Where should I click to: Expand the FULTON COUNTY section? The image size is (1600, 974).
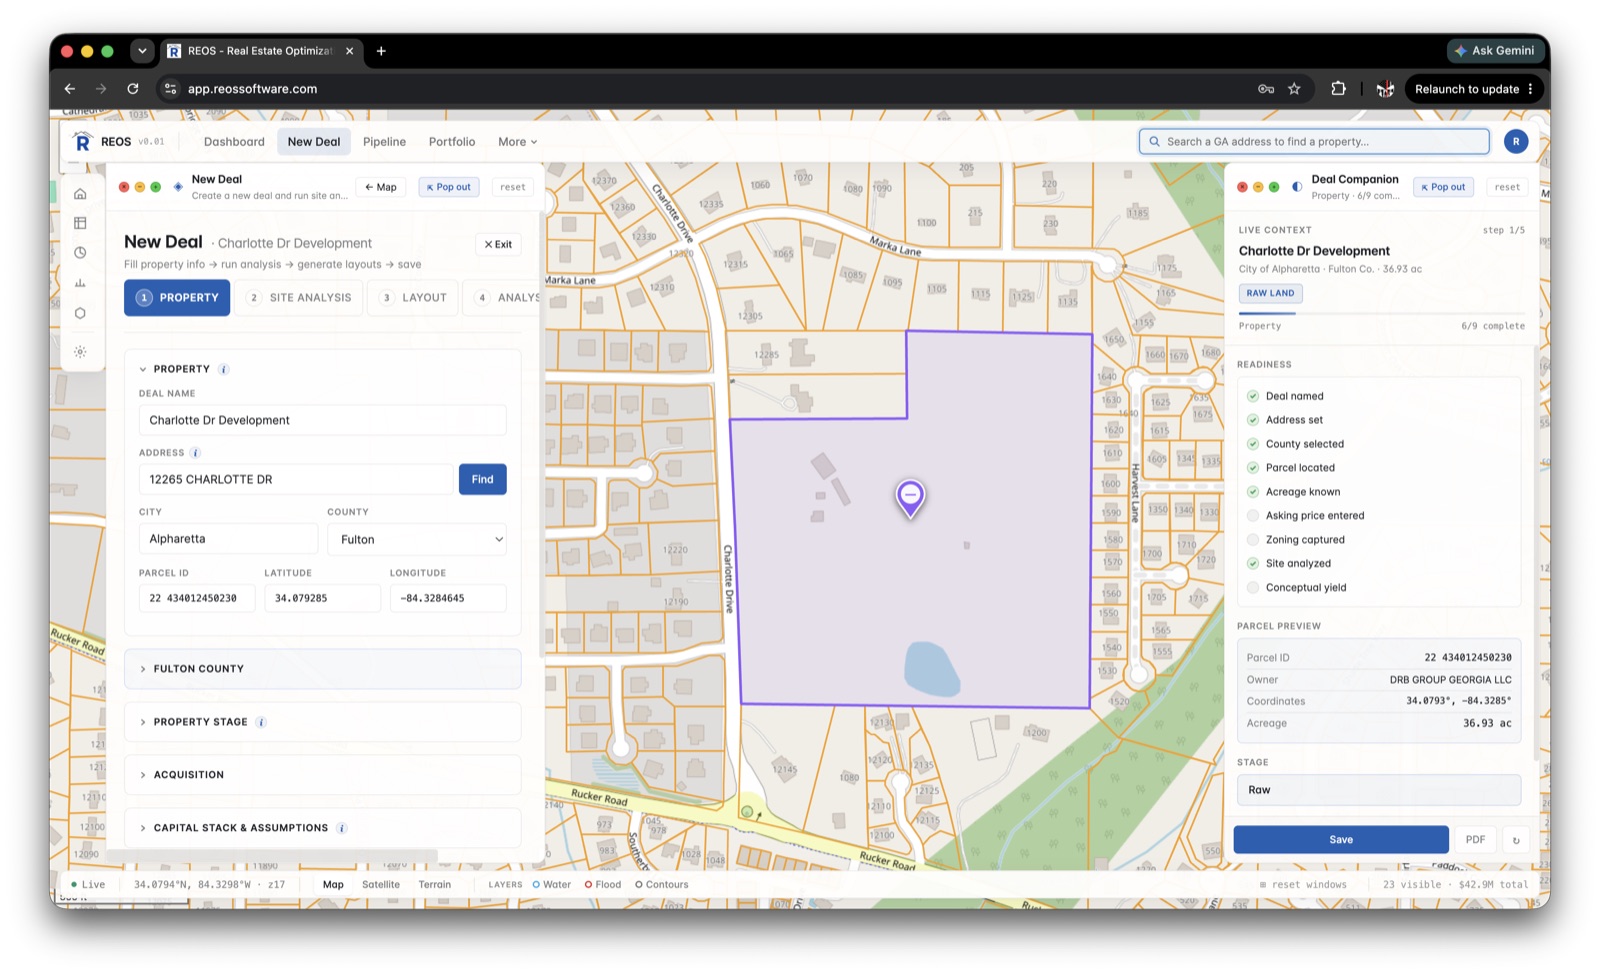click(x=322, y=669)
